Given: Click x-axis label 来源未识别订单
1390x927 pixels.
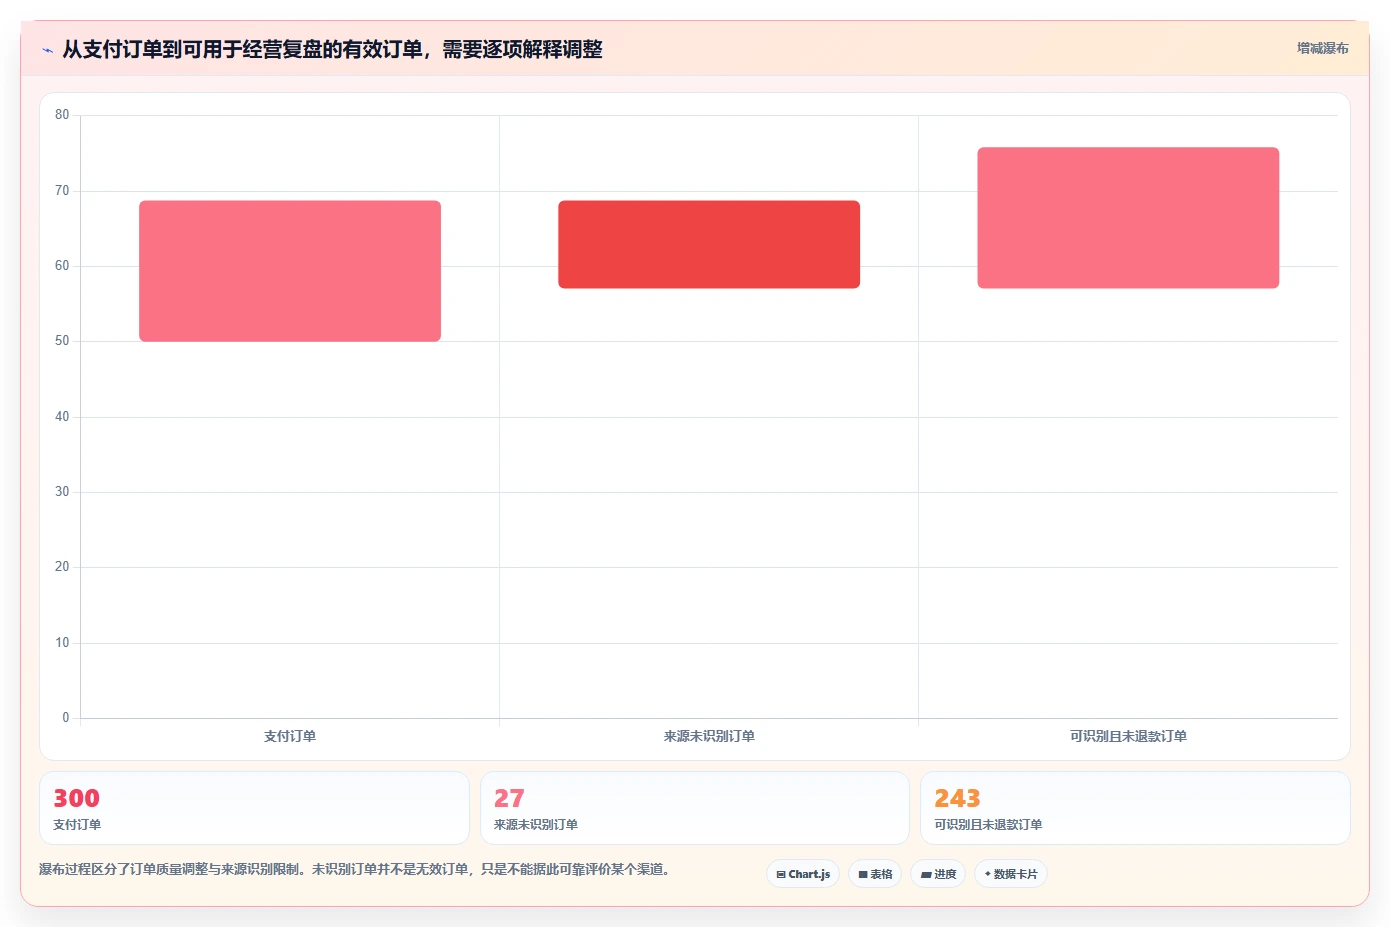Looking at the screenshot, I should point(709,736).
